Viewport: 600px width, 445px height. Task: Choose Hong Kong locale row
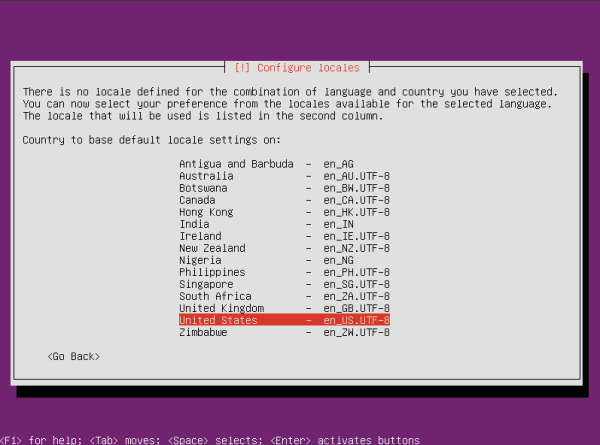click(x=284, y=212)
